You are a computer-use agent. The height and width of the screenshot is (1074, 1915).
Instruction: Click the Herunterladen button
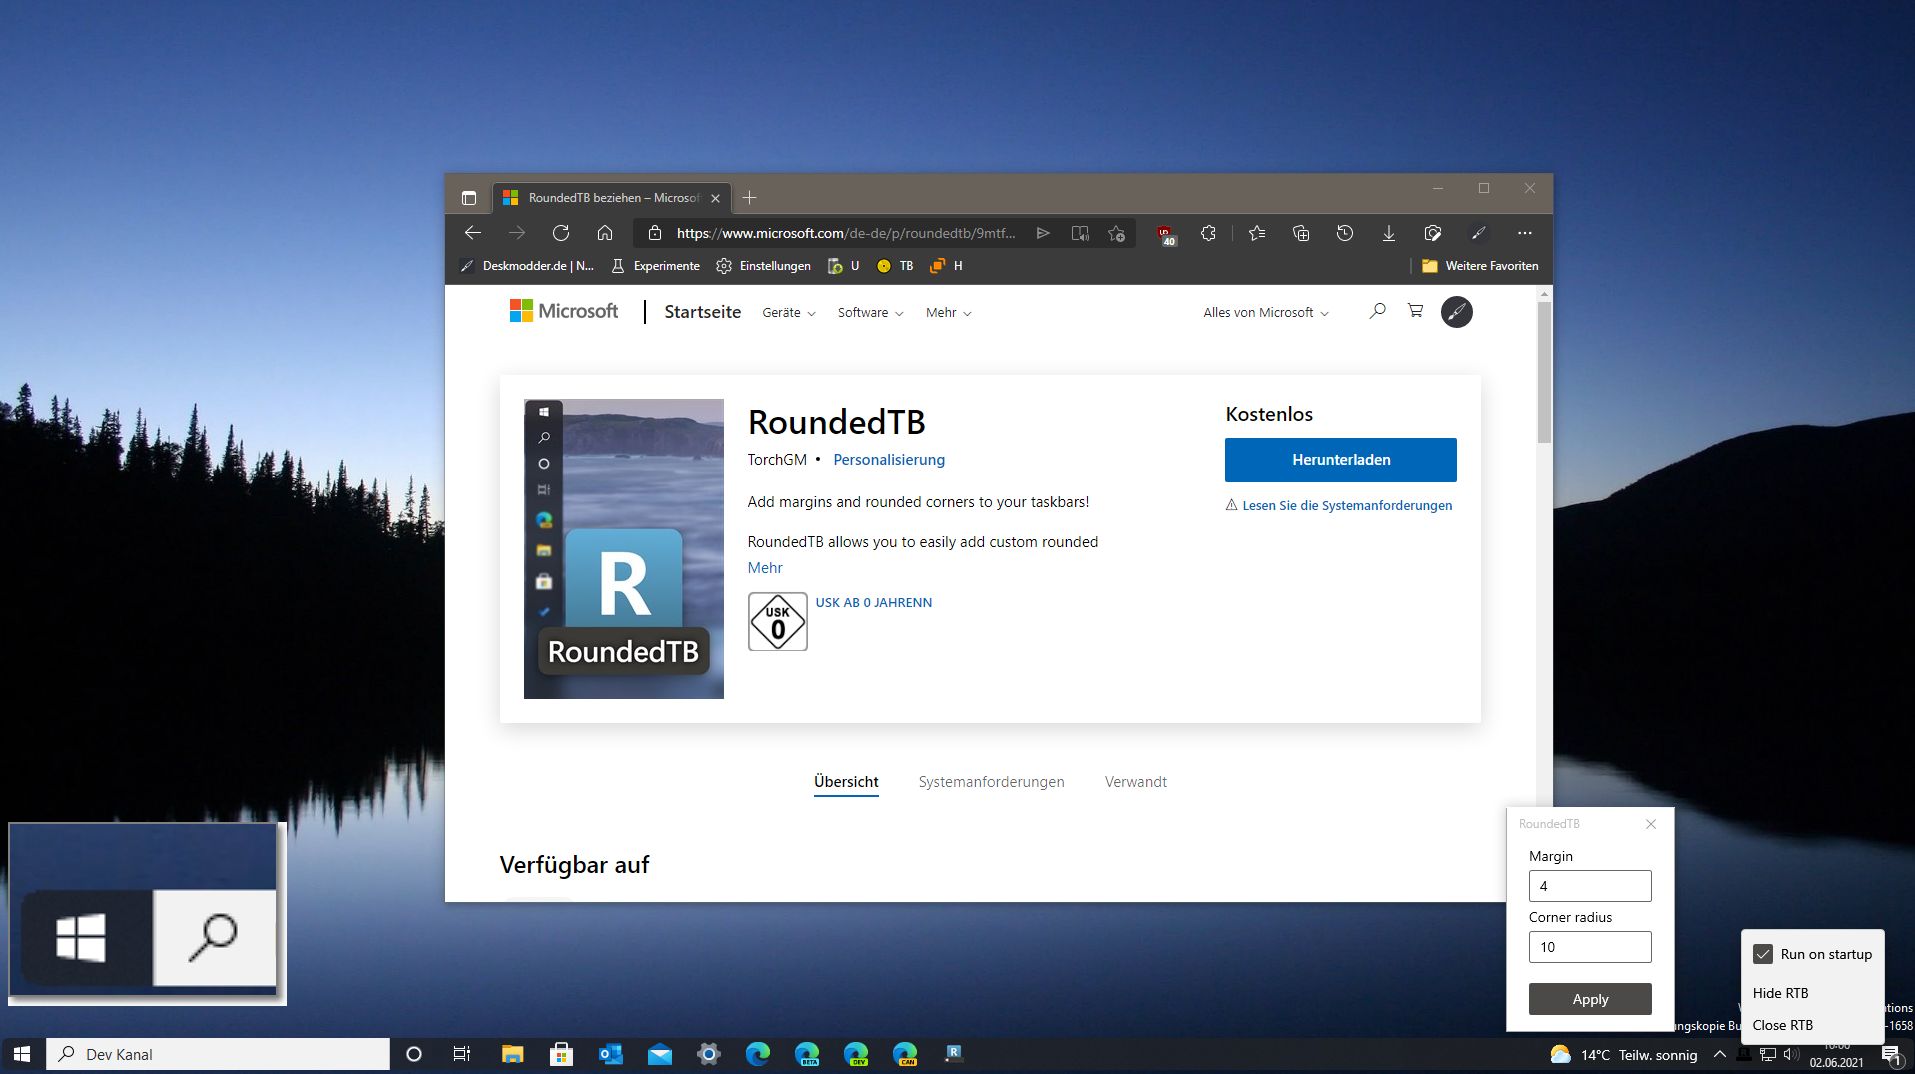point(1340,460)
